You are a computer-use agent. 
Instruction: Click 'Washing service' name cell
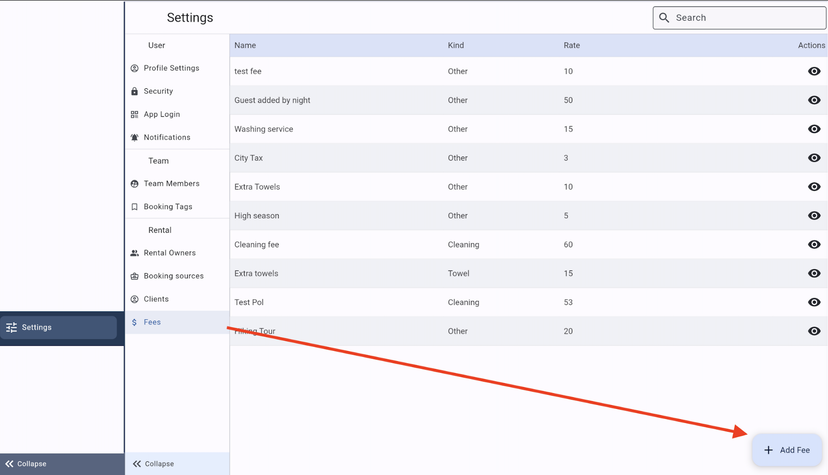[264, 129]
